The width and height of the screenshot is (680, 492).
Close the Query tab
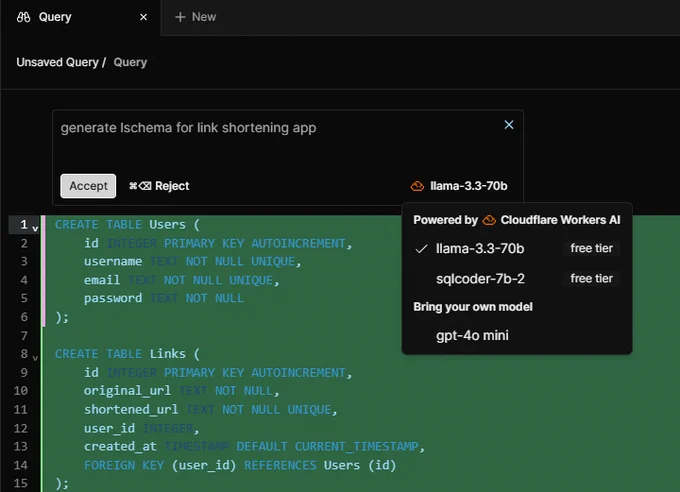pos(144,17)
